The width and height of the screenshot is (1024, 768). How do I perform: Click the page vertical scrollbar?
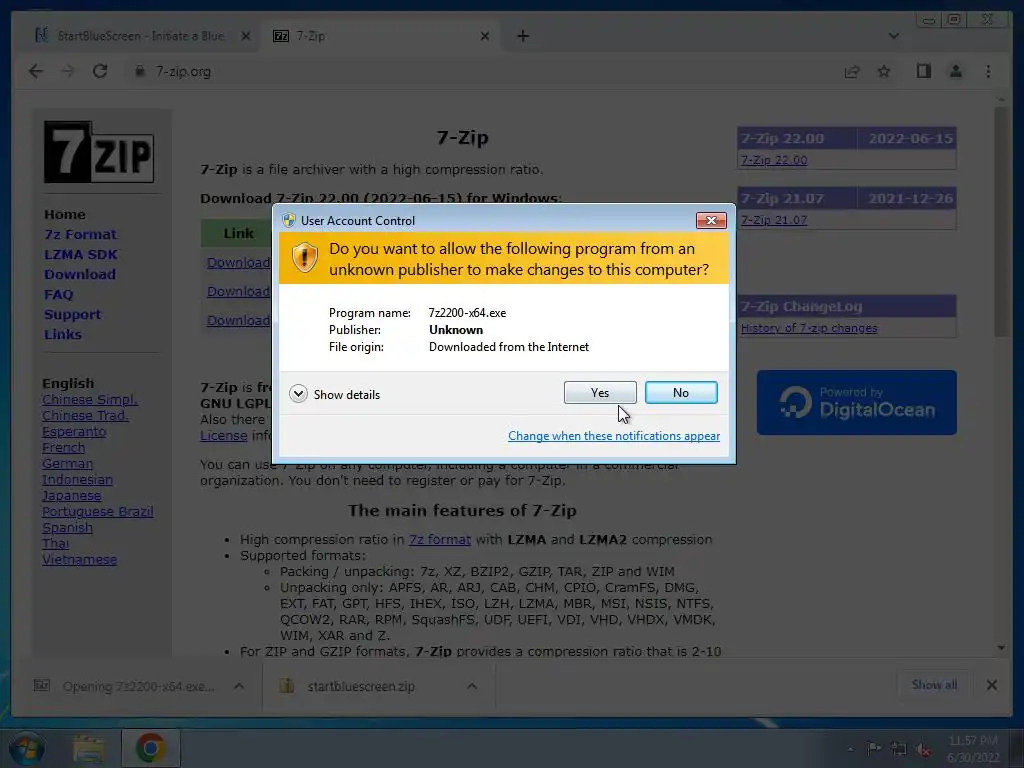(x=1002, y=222)
